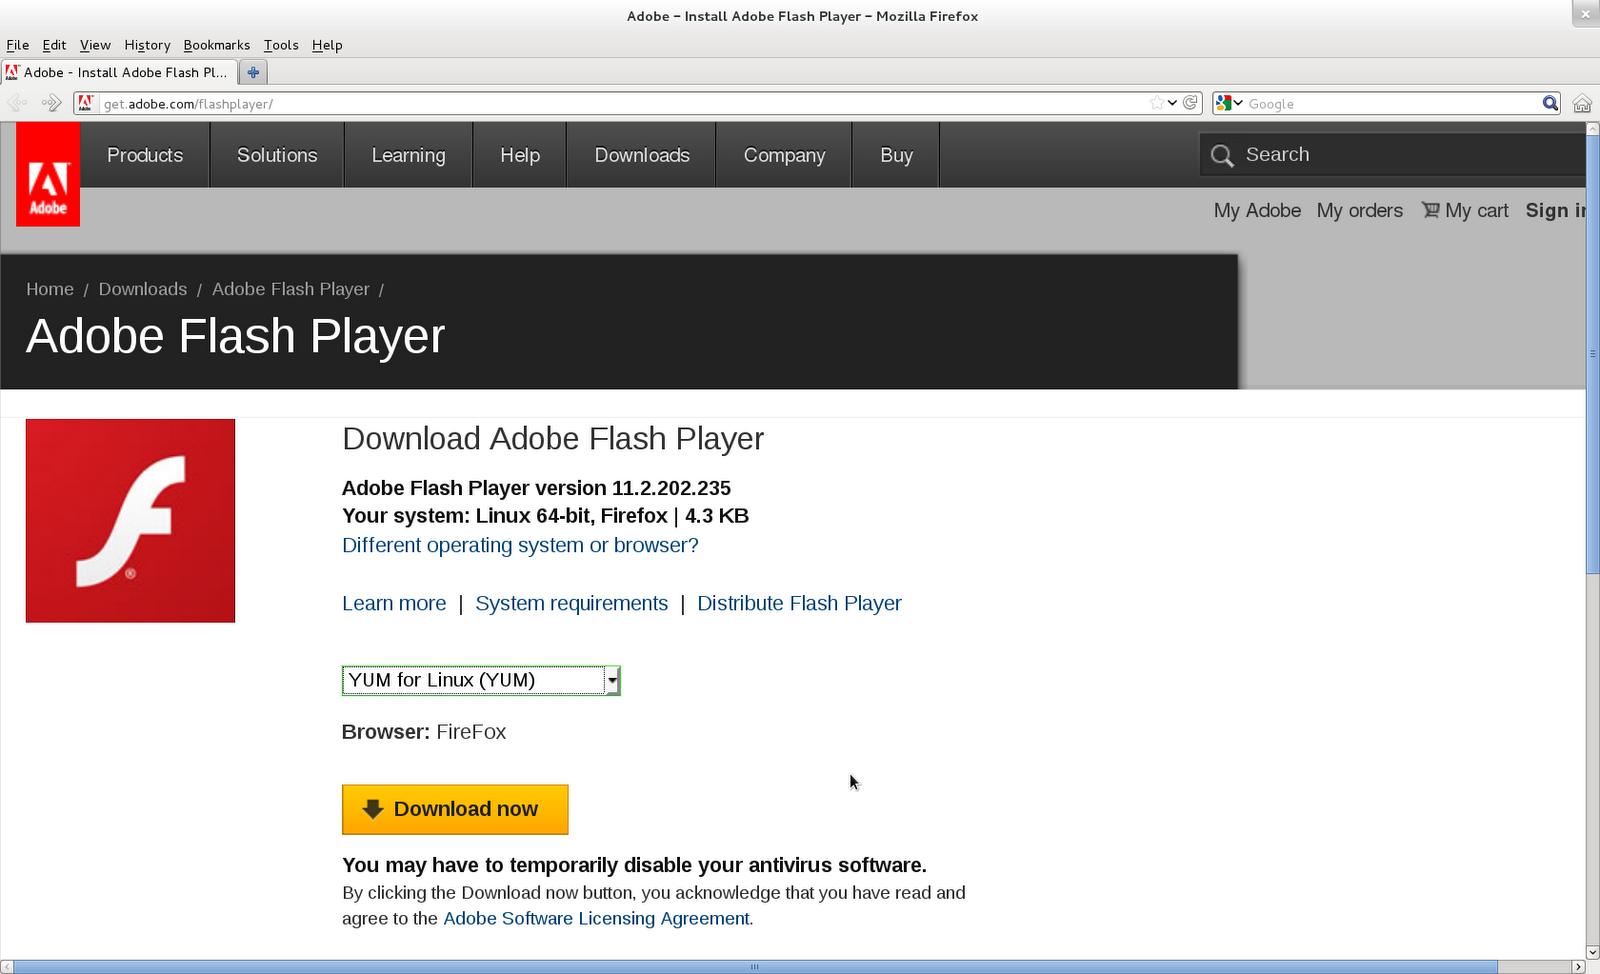Open the File menu
The width and height of the screenshot is (1600, 974).
[x=18, y=45]
